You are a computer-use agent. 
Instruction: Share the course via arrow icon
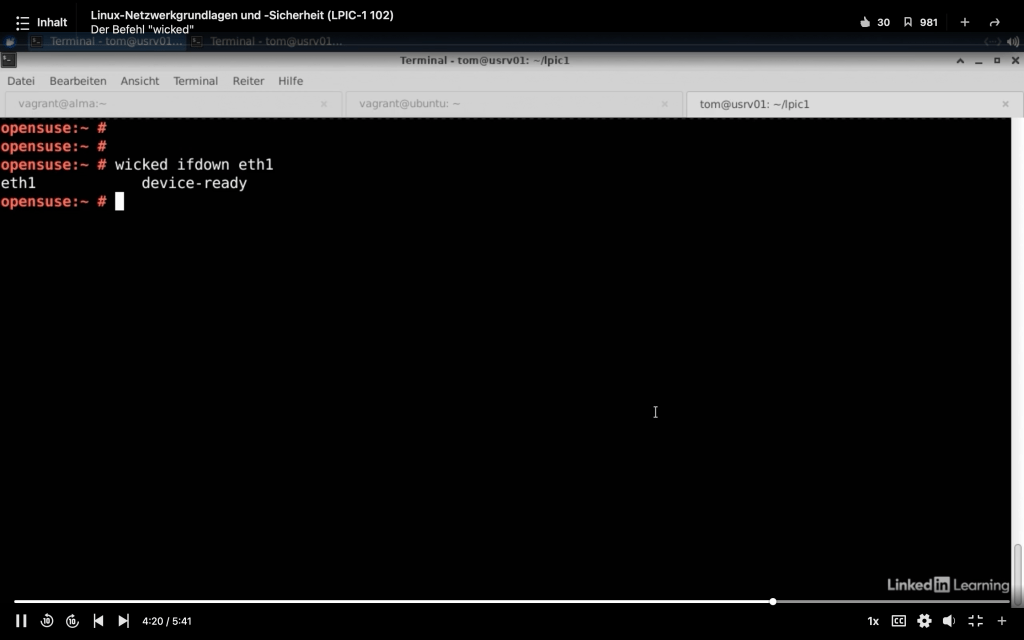click(994, 22)
